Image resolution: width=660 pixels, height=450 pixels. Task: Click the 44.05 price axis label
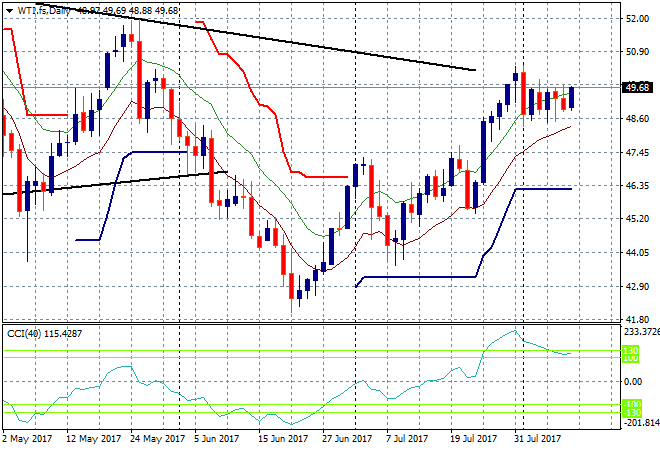tap(637, 253)
